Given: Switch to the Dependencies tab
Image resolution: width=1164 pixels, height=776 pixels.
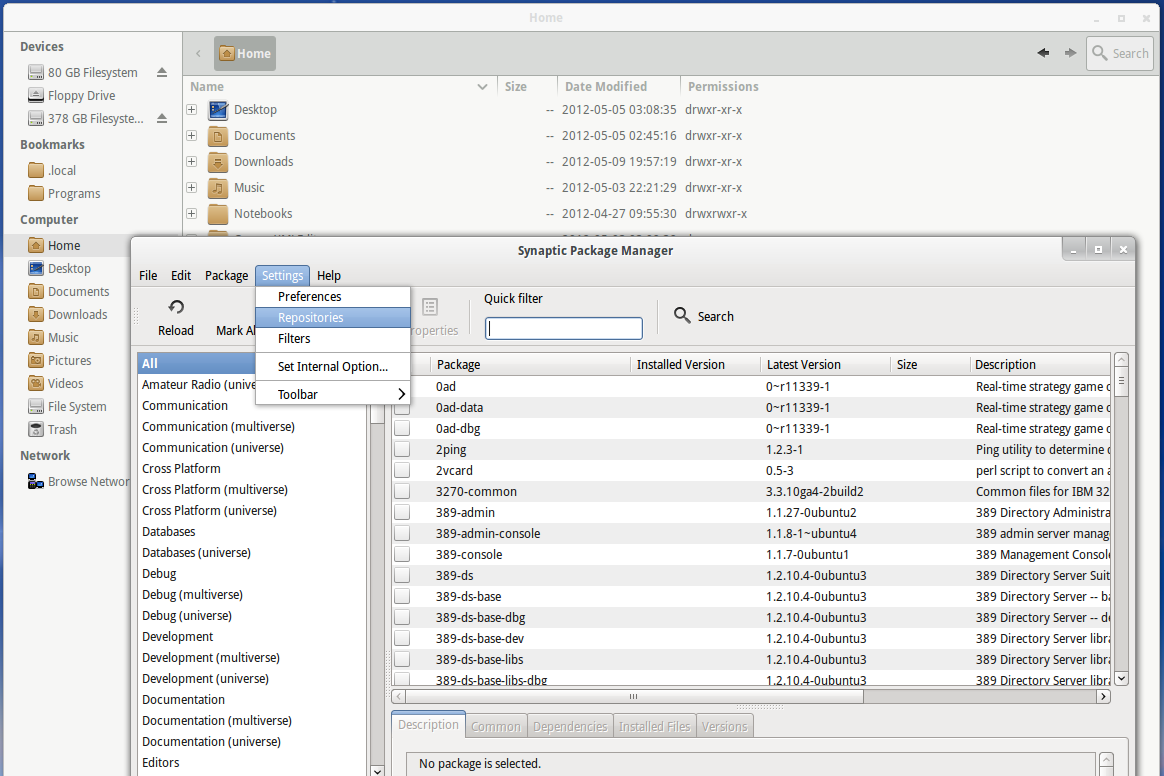Looking at the screenshot, I should [x=570, y=726].
